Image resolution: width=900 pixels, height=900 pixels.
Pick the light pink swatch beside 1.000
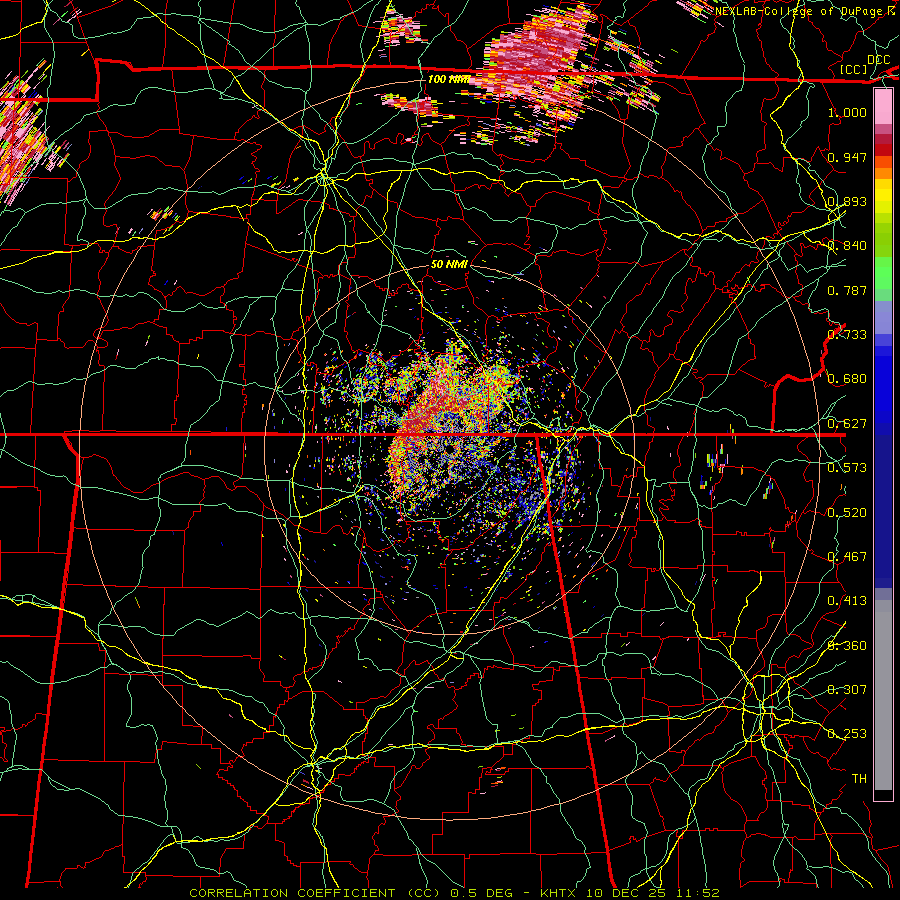883,107
